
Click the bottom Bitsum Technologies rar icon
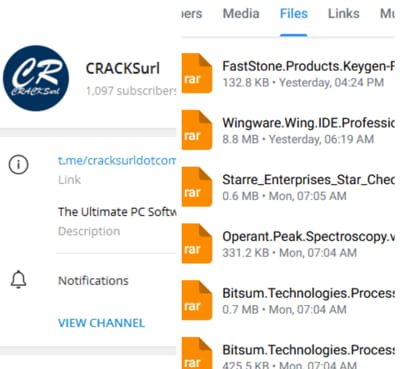pyautogui.click(x=197, y=353)
